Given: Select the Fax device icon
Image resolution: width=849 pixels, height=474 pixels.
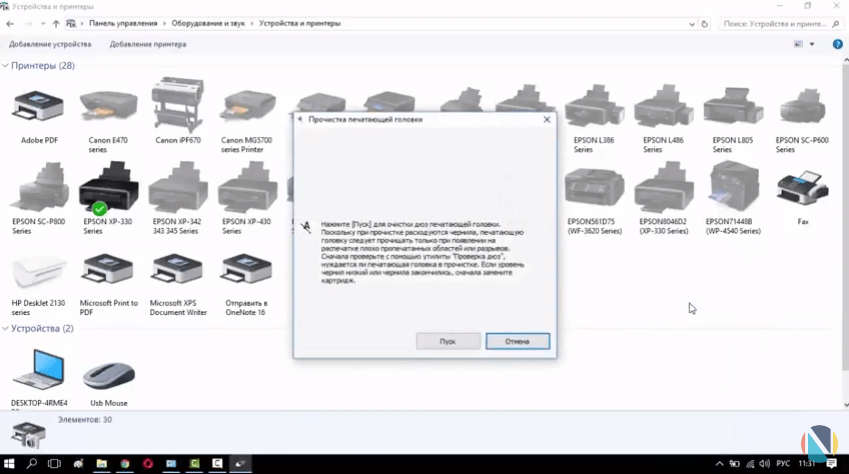Looking at the screenshot, I should pyautogui.click(x=802, y=188).
